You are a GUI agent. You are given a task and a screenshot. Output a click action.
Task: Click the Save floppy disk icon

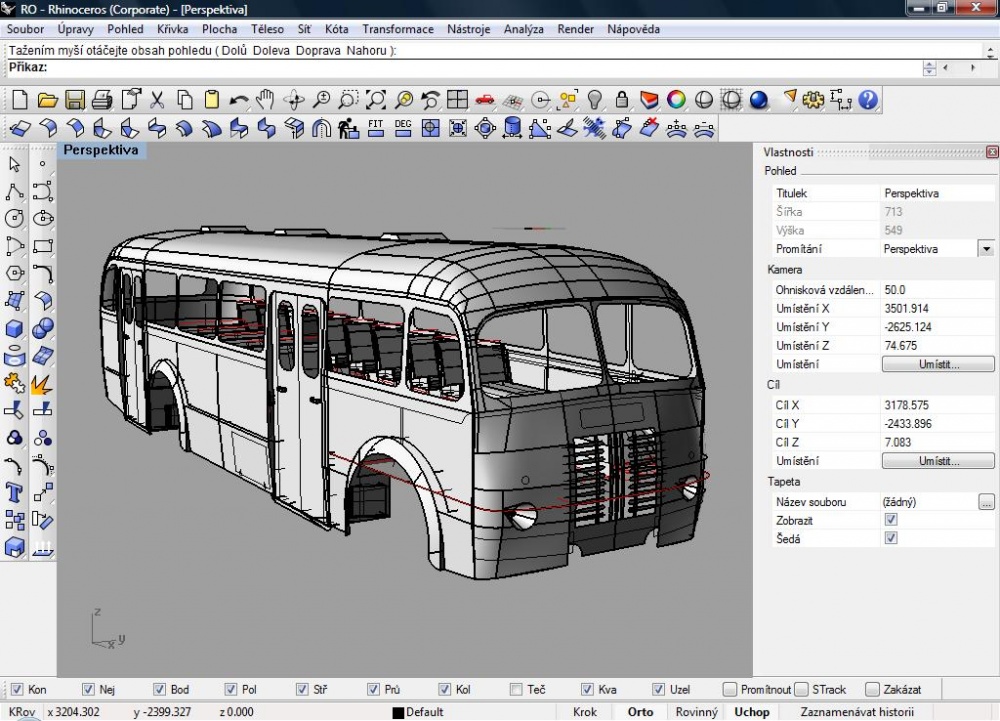coord(75,100)
